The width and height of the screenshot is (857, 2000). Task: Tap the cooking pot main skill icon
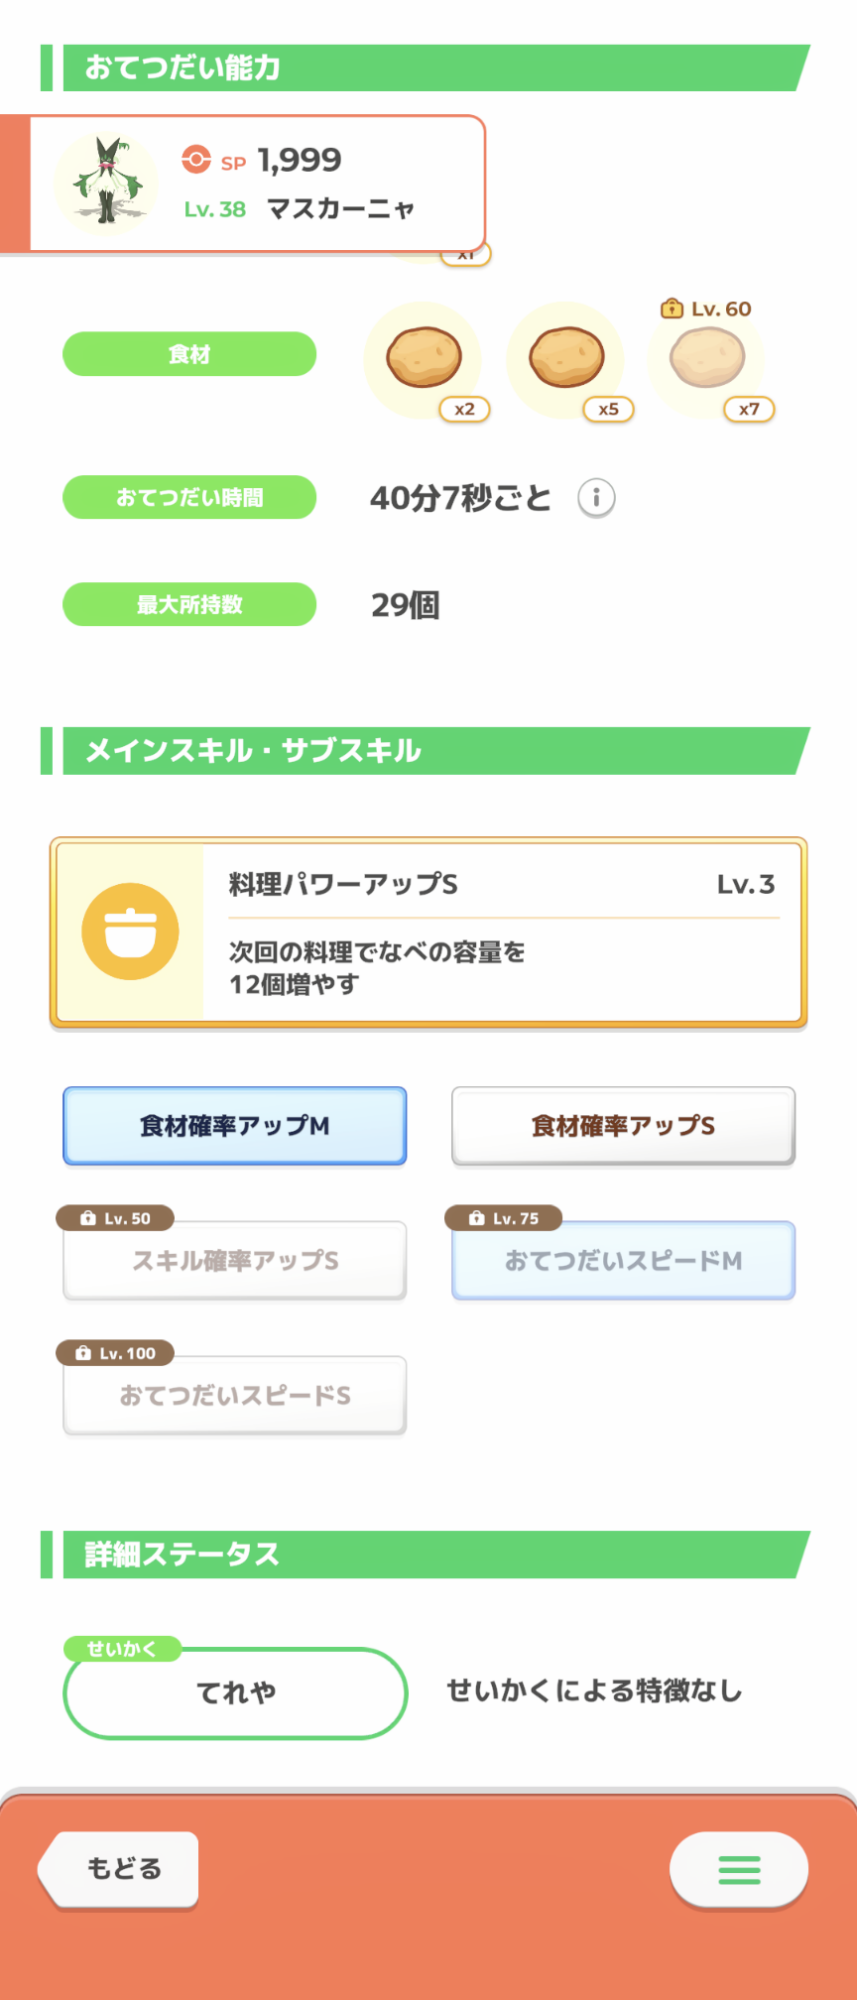[130, 932]
